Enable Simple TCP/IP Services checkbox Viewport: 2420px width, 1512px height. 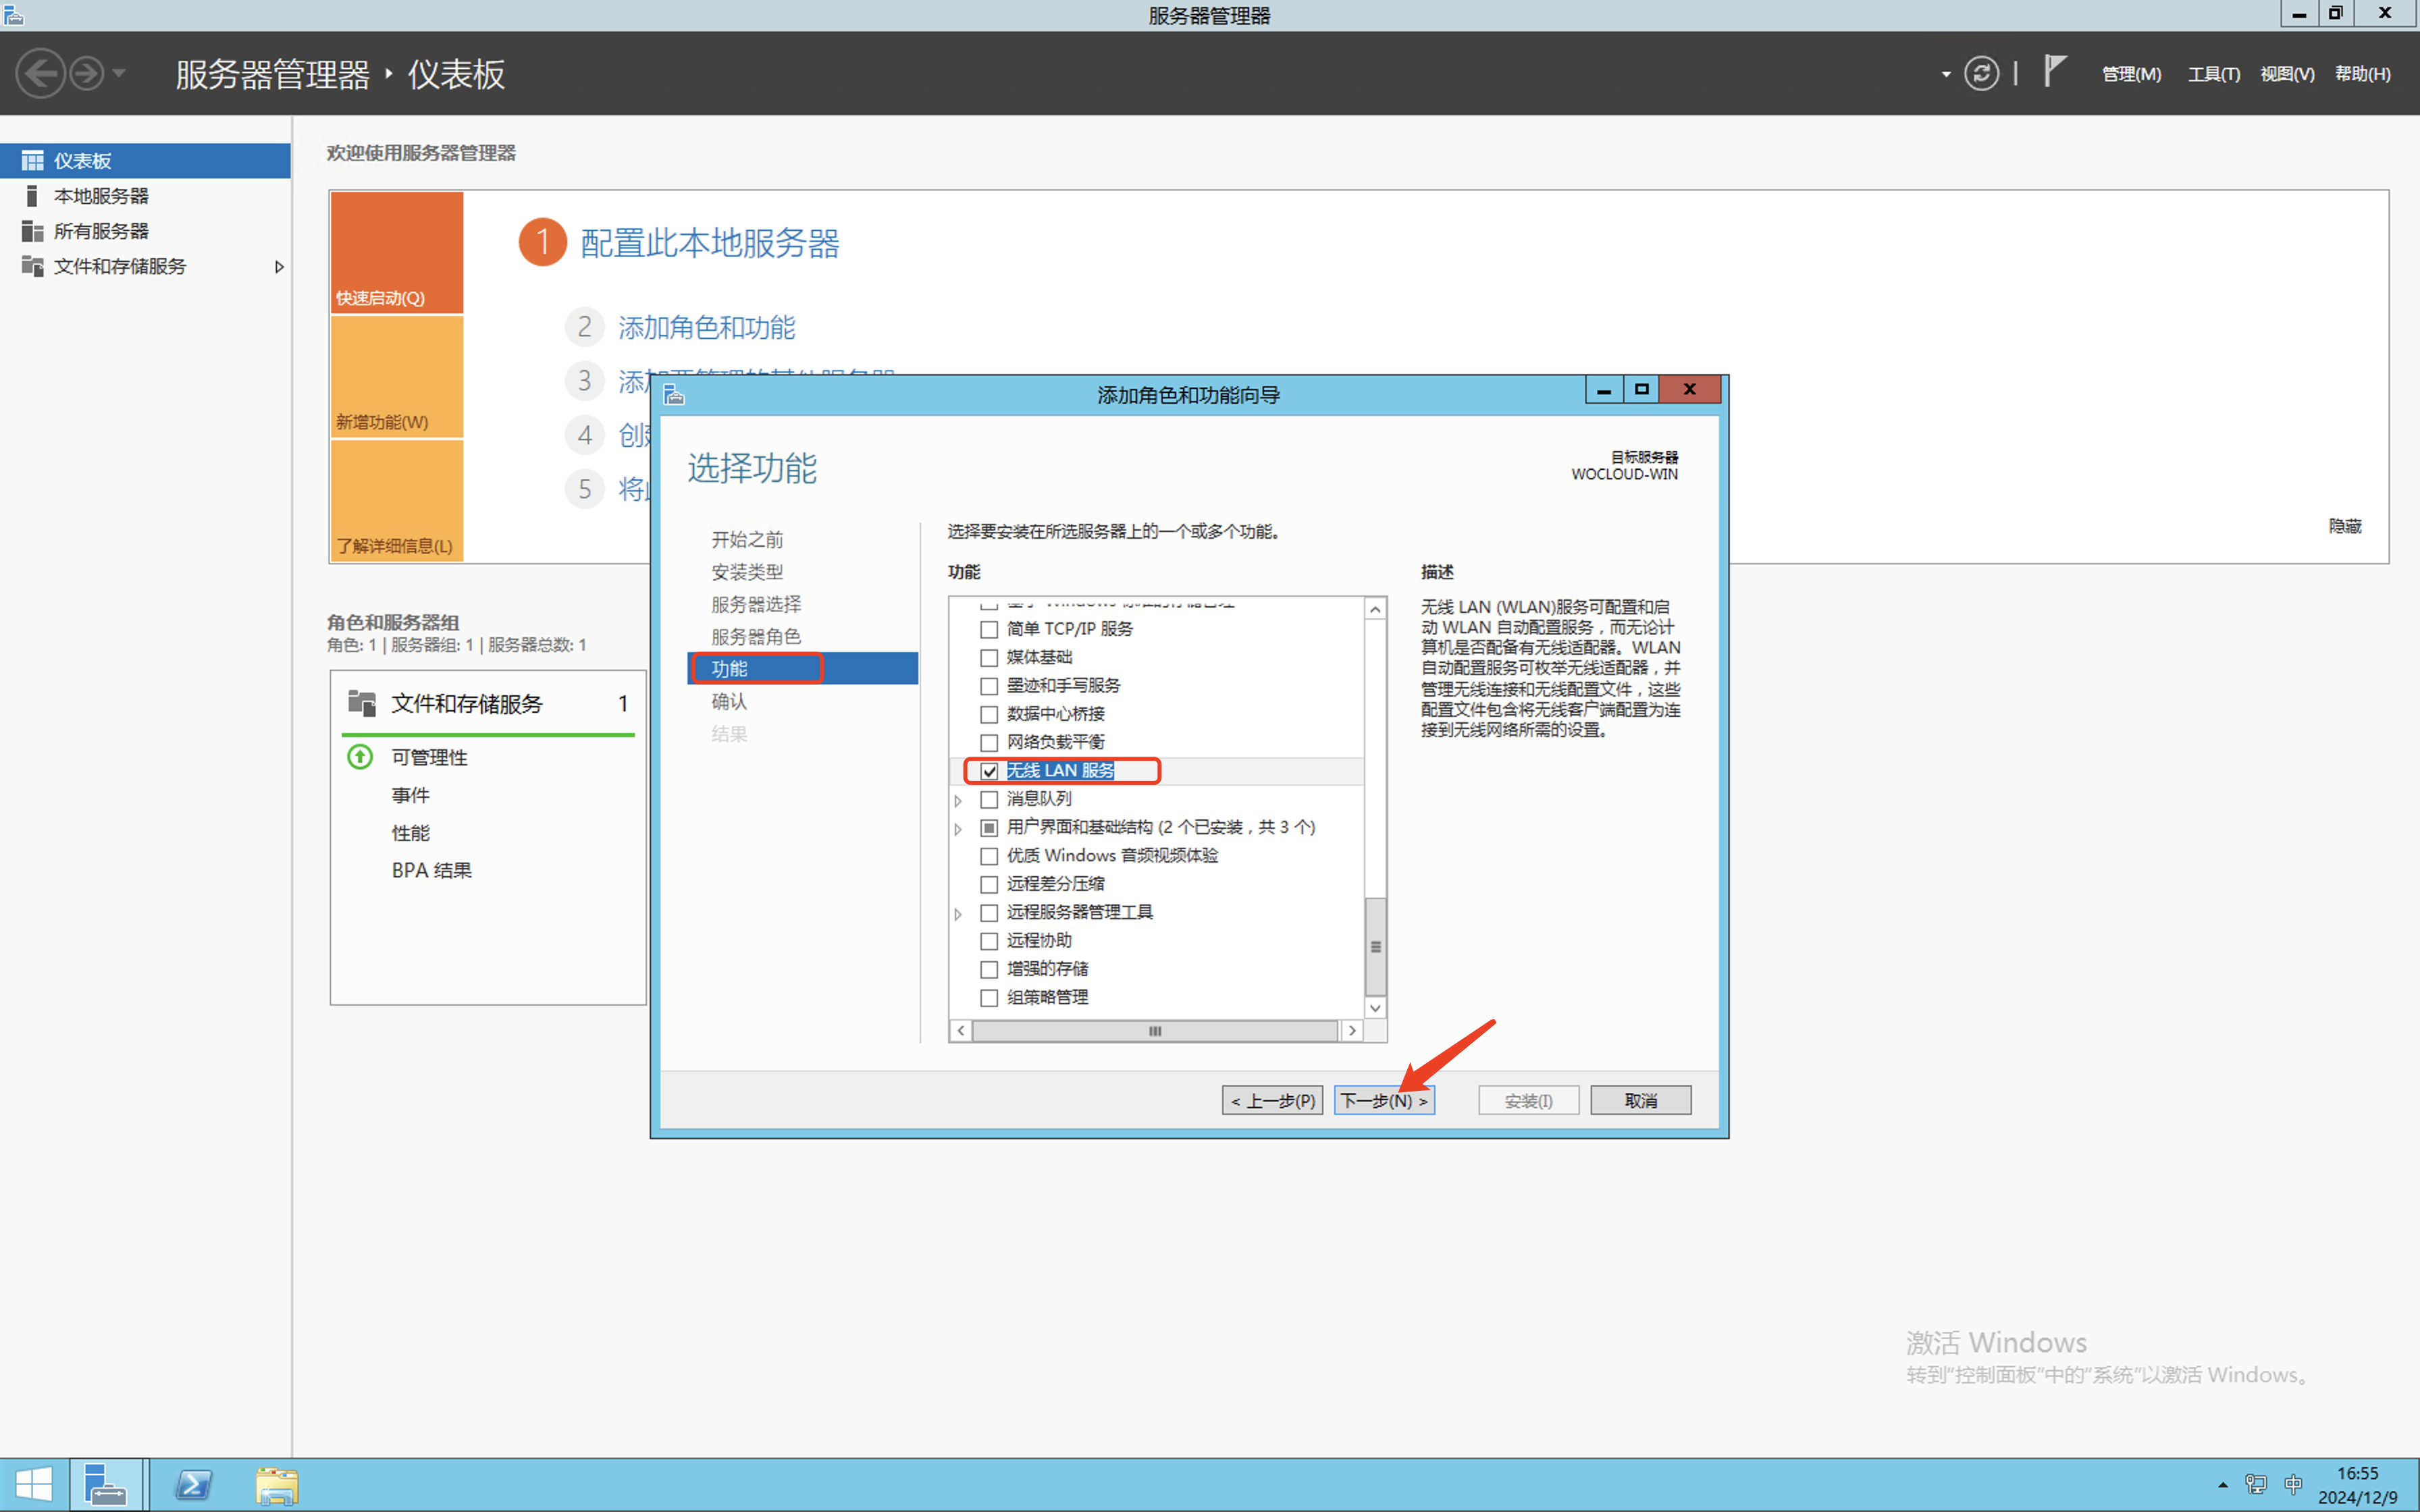click(989, 629)
